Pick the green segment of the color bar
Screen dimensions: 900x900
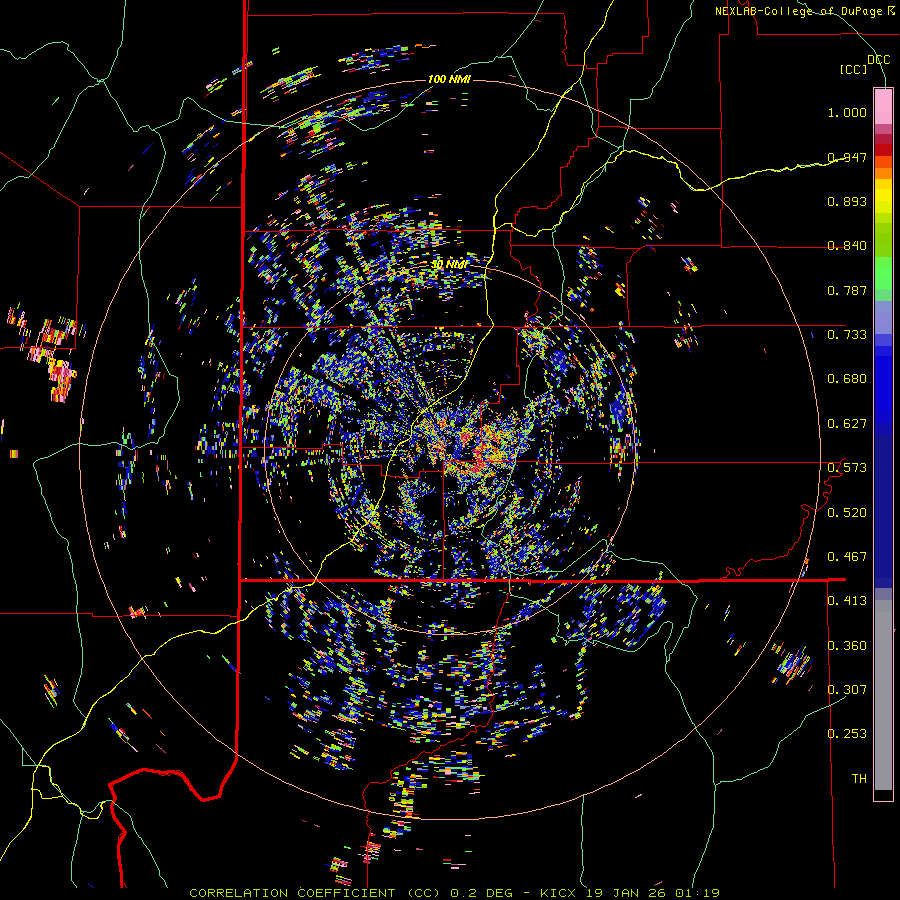coord(883,273)
